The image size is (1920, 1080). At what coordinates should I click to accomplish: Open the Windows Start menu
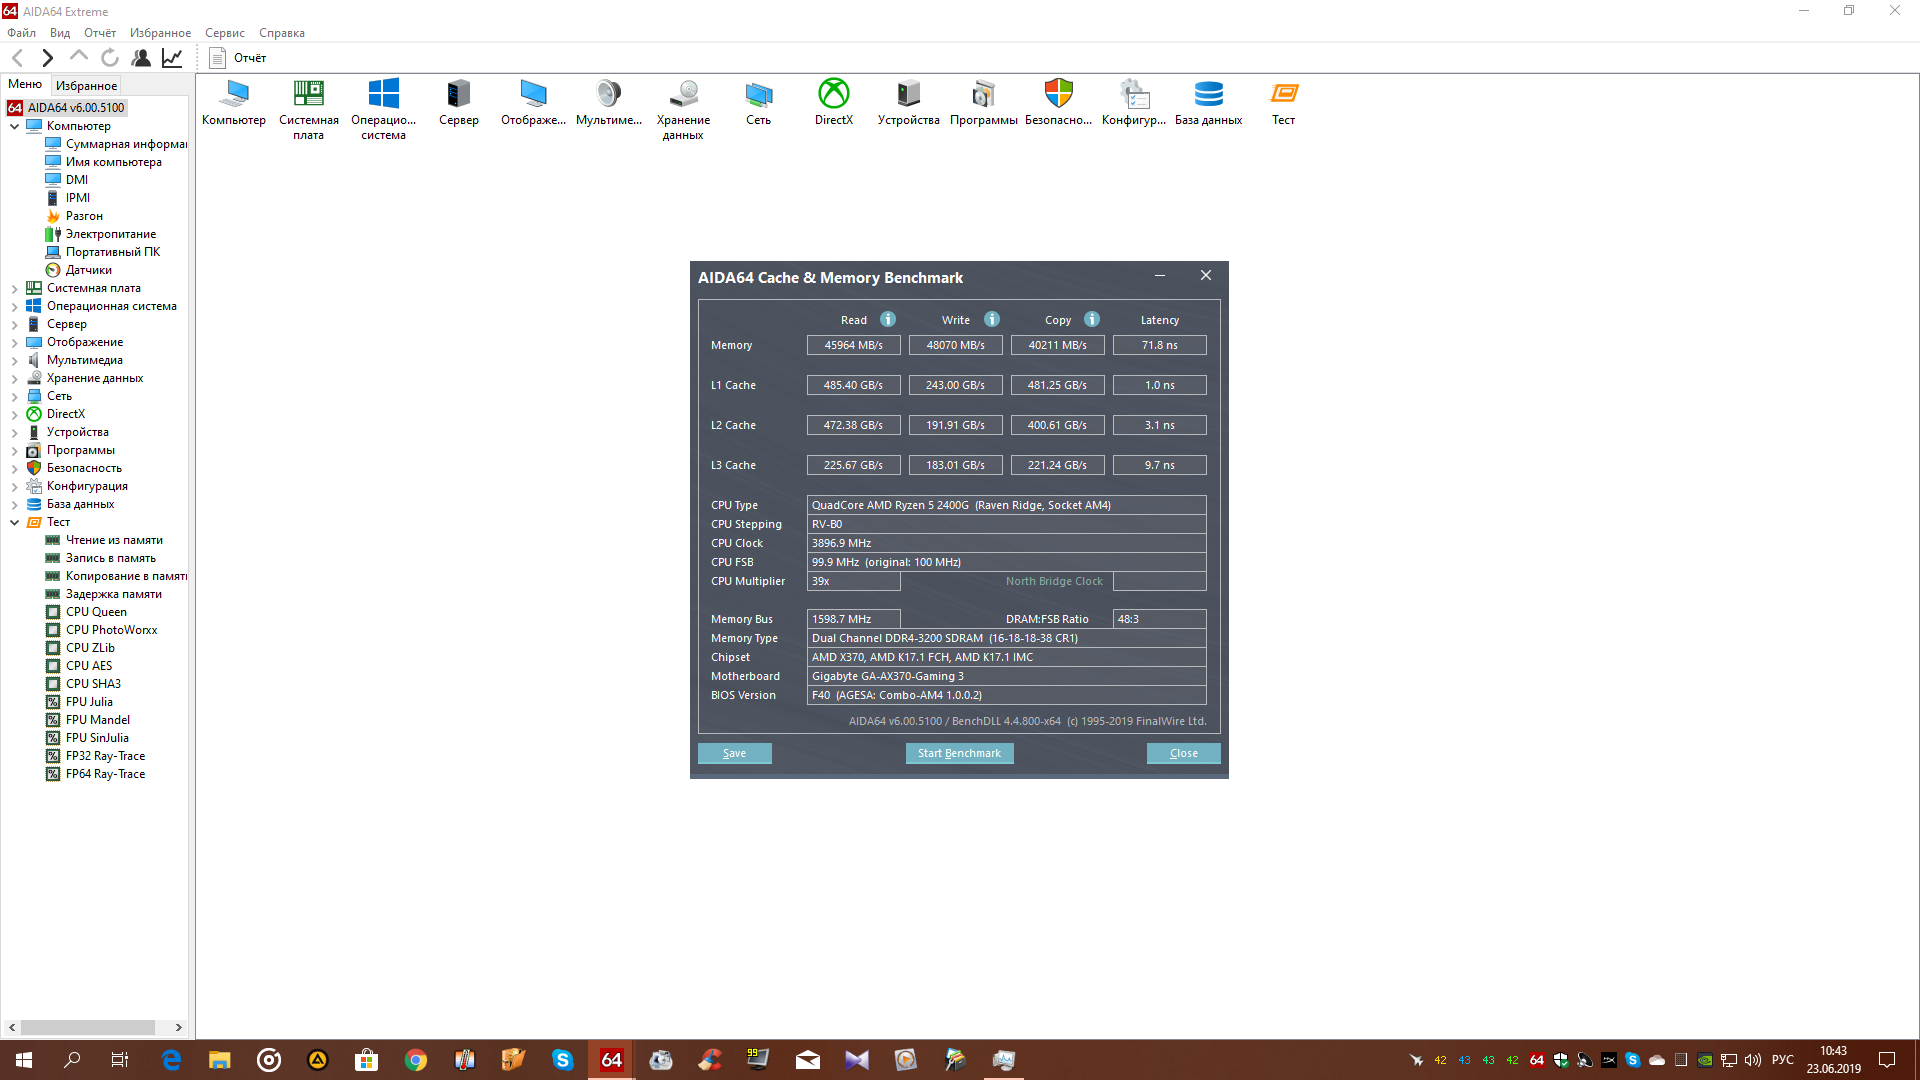[24, 1060]
